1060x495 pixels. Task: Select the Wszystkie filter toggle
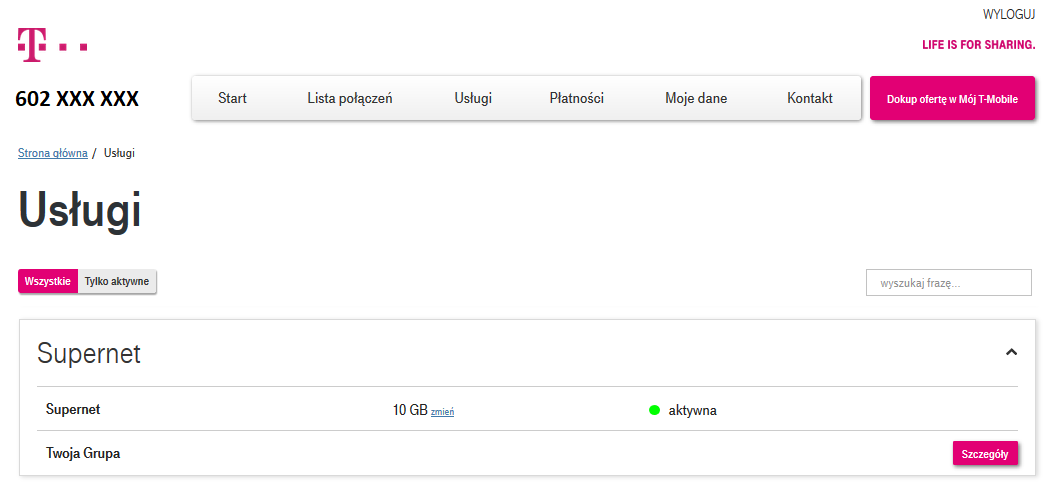pos(48,281)
